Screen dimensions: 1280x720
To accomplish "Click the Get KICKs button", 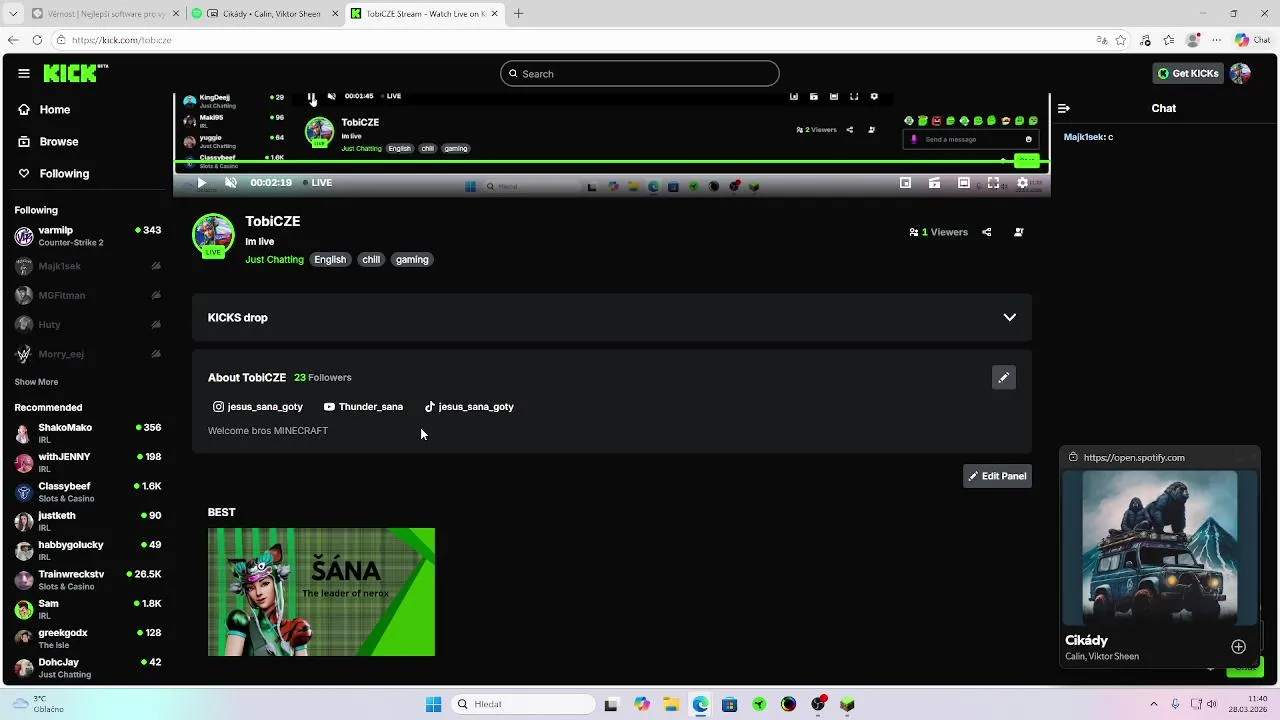I will click(x=1188, y=74).
